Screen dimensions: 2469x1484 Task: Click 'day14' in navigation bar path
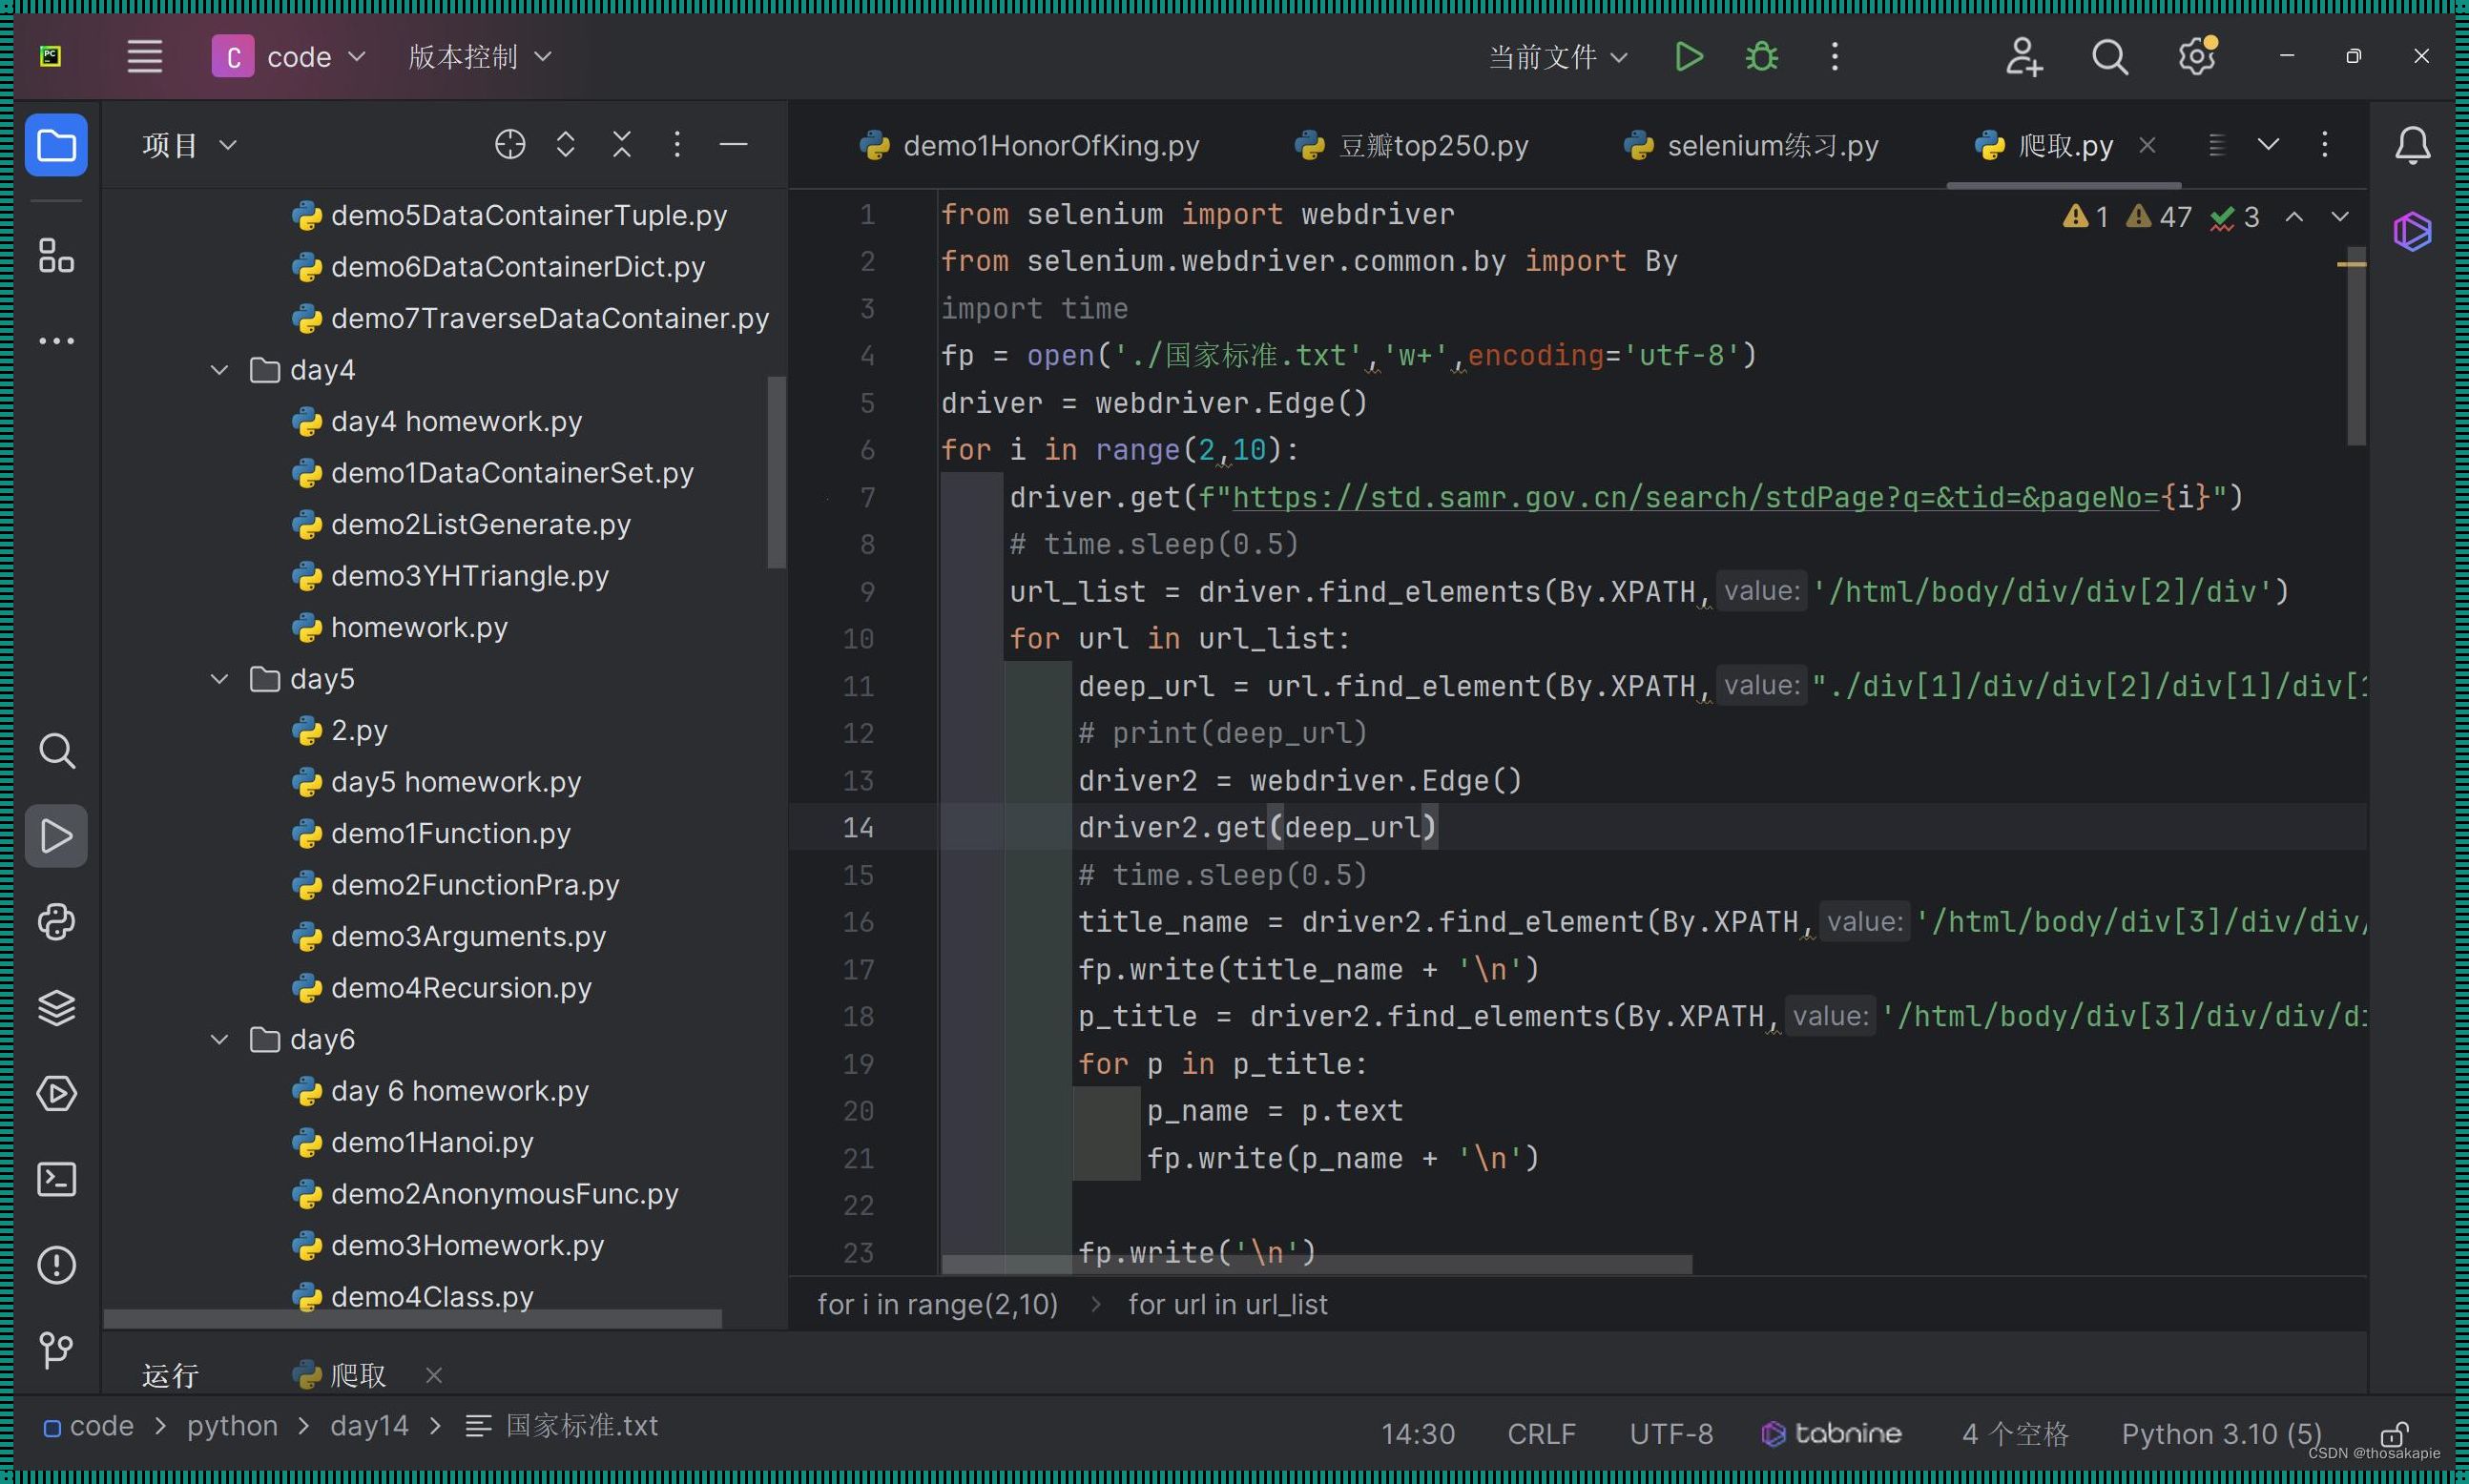pyautogui.click(x=369, y=1426)
